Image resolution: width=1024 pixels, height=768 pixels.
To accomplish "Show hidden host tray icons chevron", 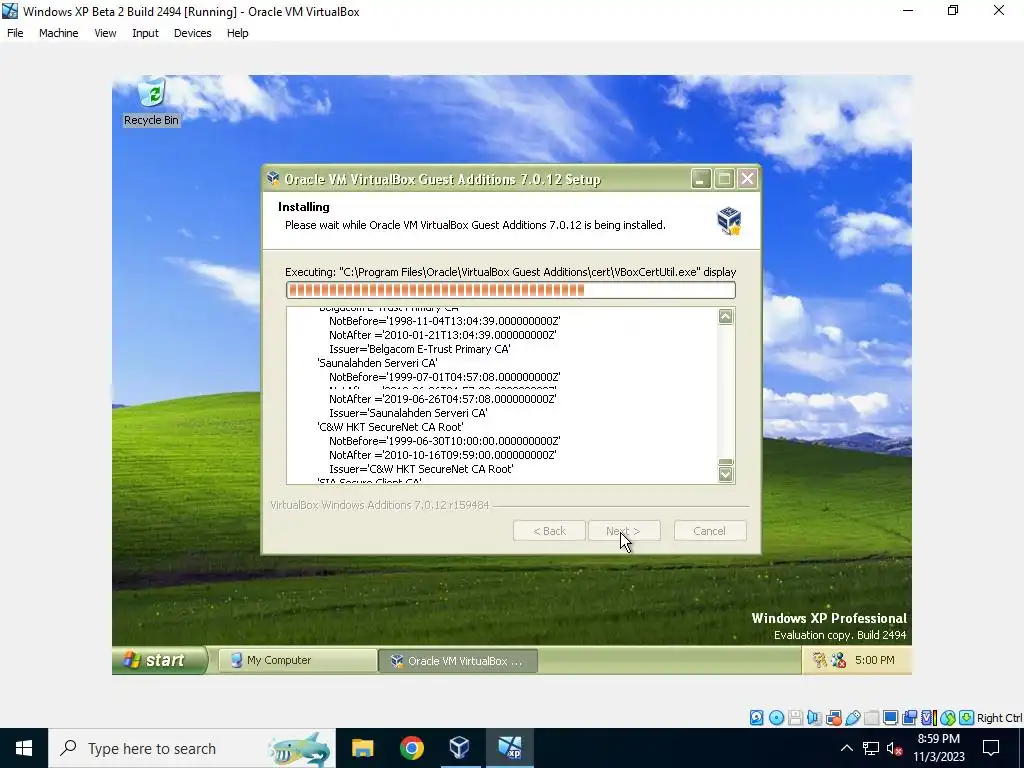I will [846, 748].
